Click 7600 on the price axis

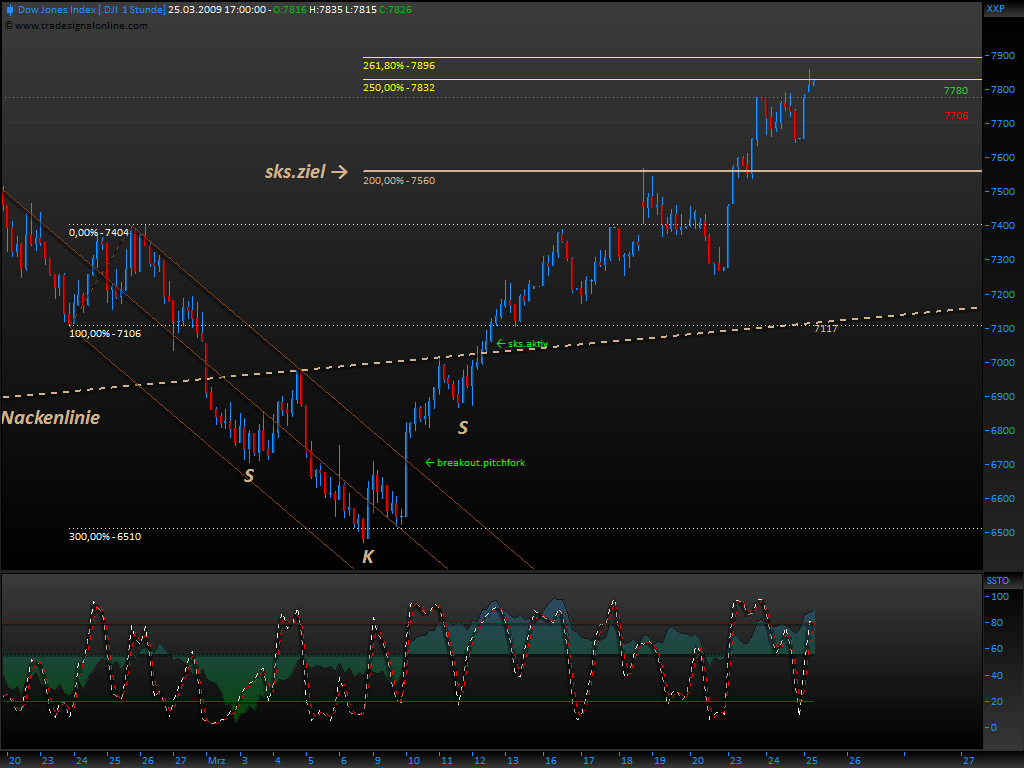1002,157
